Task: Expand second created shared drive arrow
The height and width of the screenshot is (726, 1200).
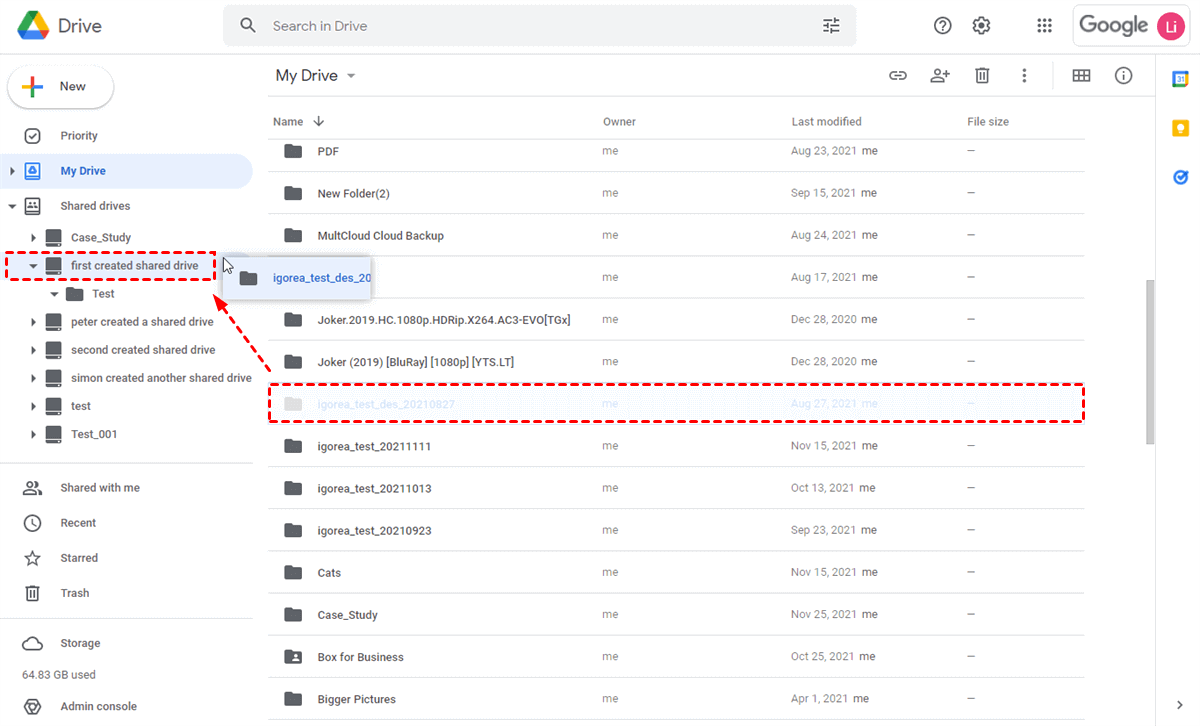Action: tap(33, 350)
